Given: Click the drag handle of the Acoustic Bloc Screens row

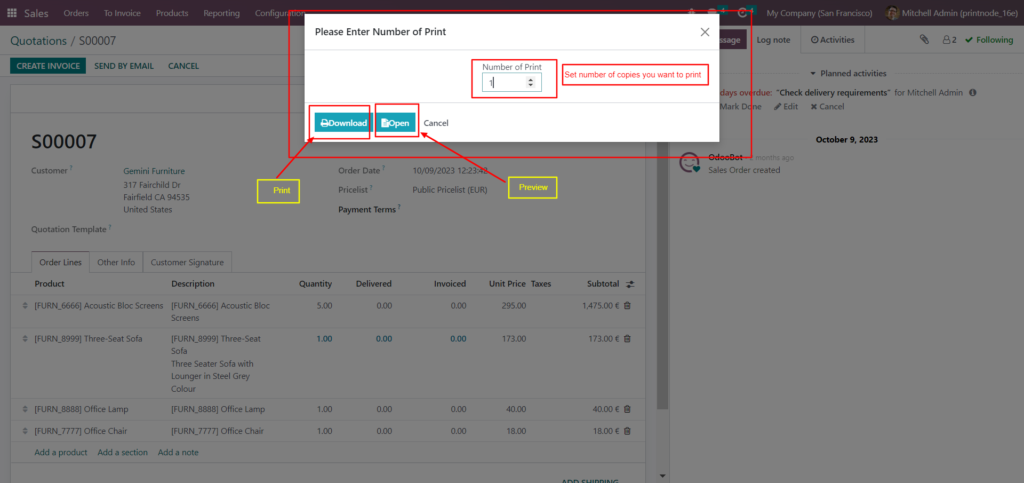Looking at the screenshot, I should [25, 305].
